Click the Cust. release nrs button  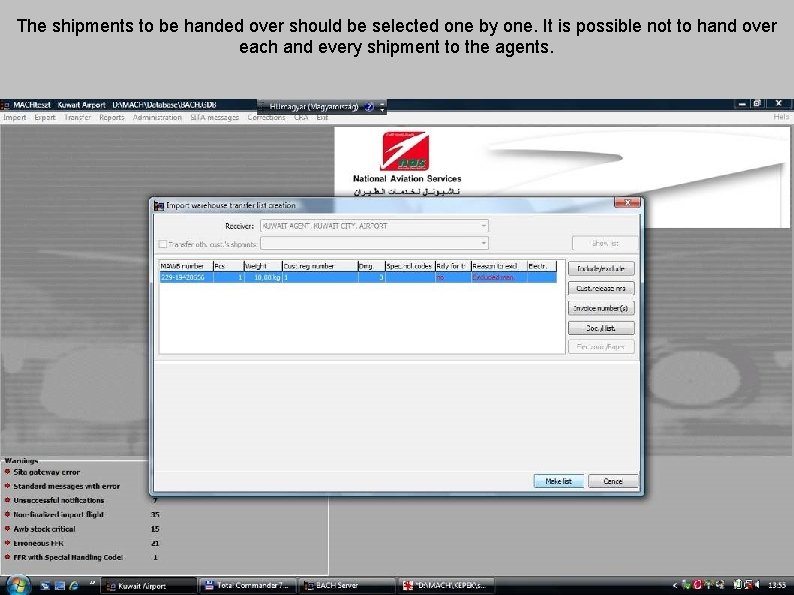[601, 289]
